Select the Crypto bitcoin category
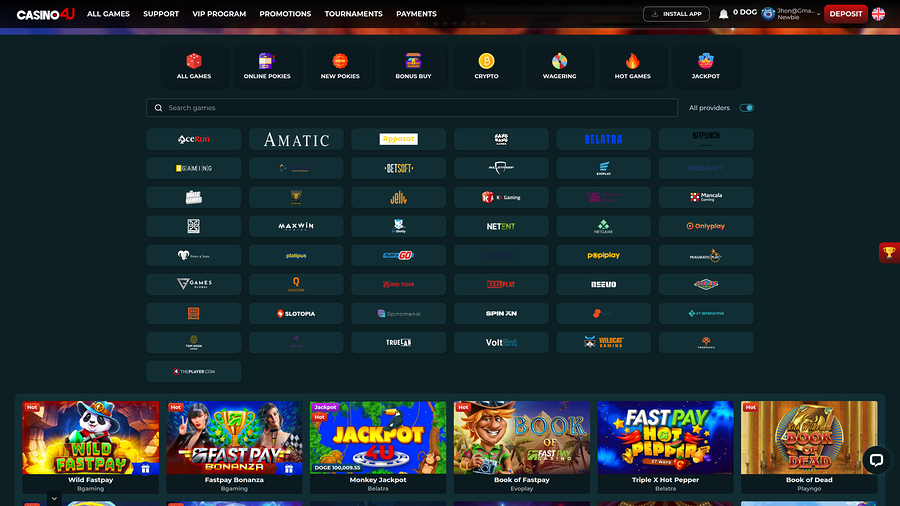Viewport: 900px width, 506px height. point(486,66)
